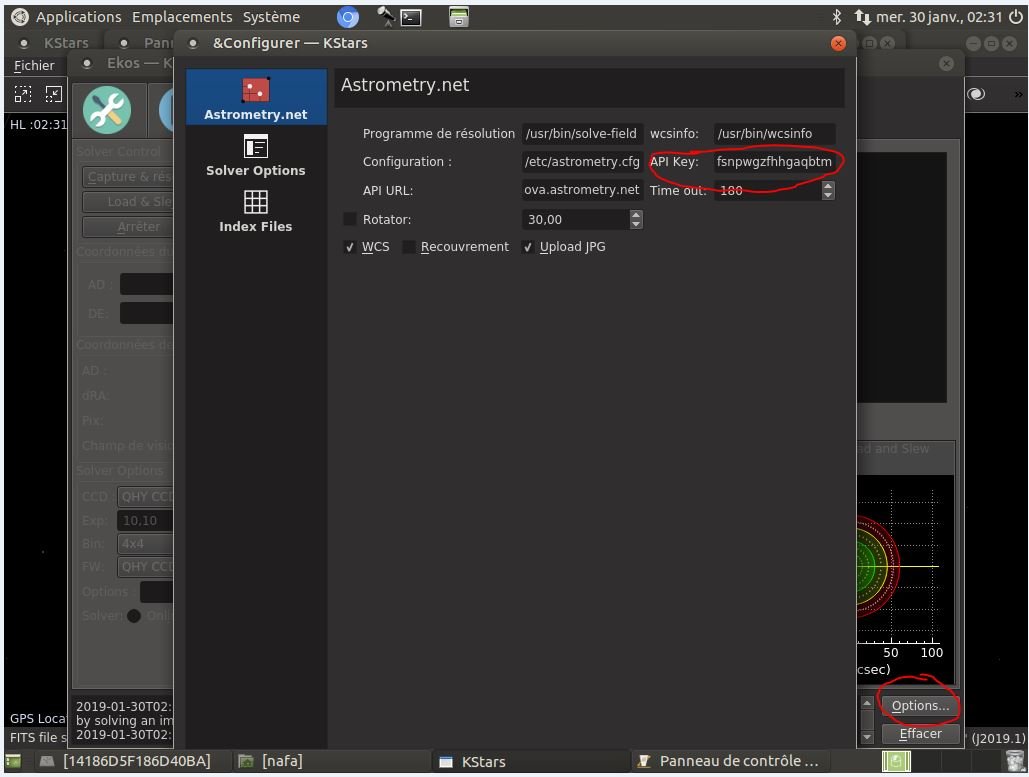Viewport: 1029px width, 777px height.
Task: Open the Système menu
Action: click(x=271, y=17)
